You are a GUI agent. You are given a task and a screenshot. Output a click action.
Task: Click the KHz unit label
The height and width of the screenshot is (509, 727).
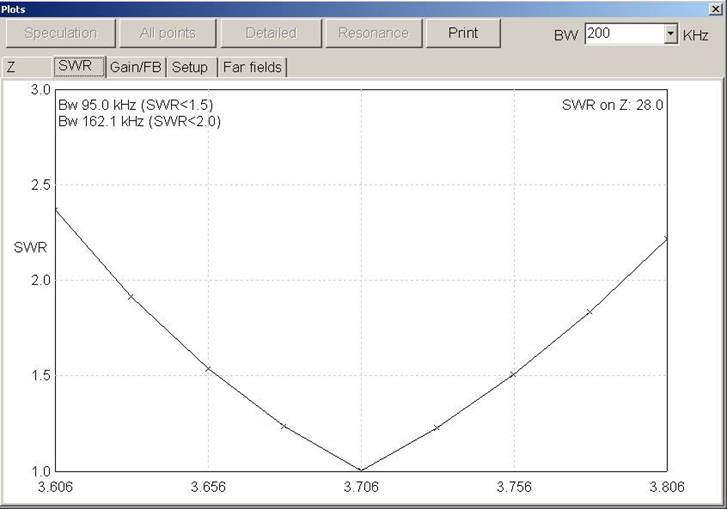[x=695, y=35]
